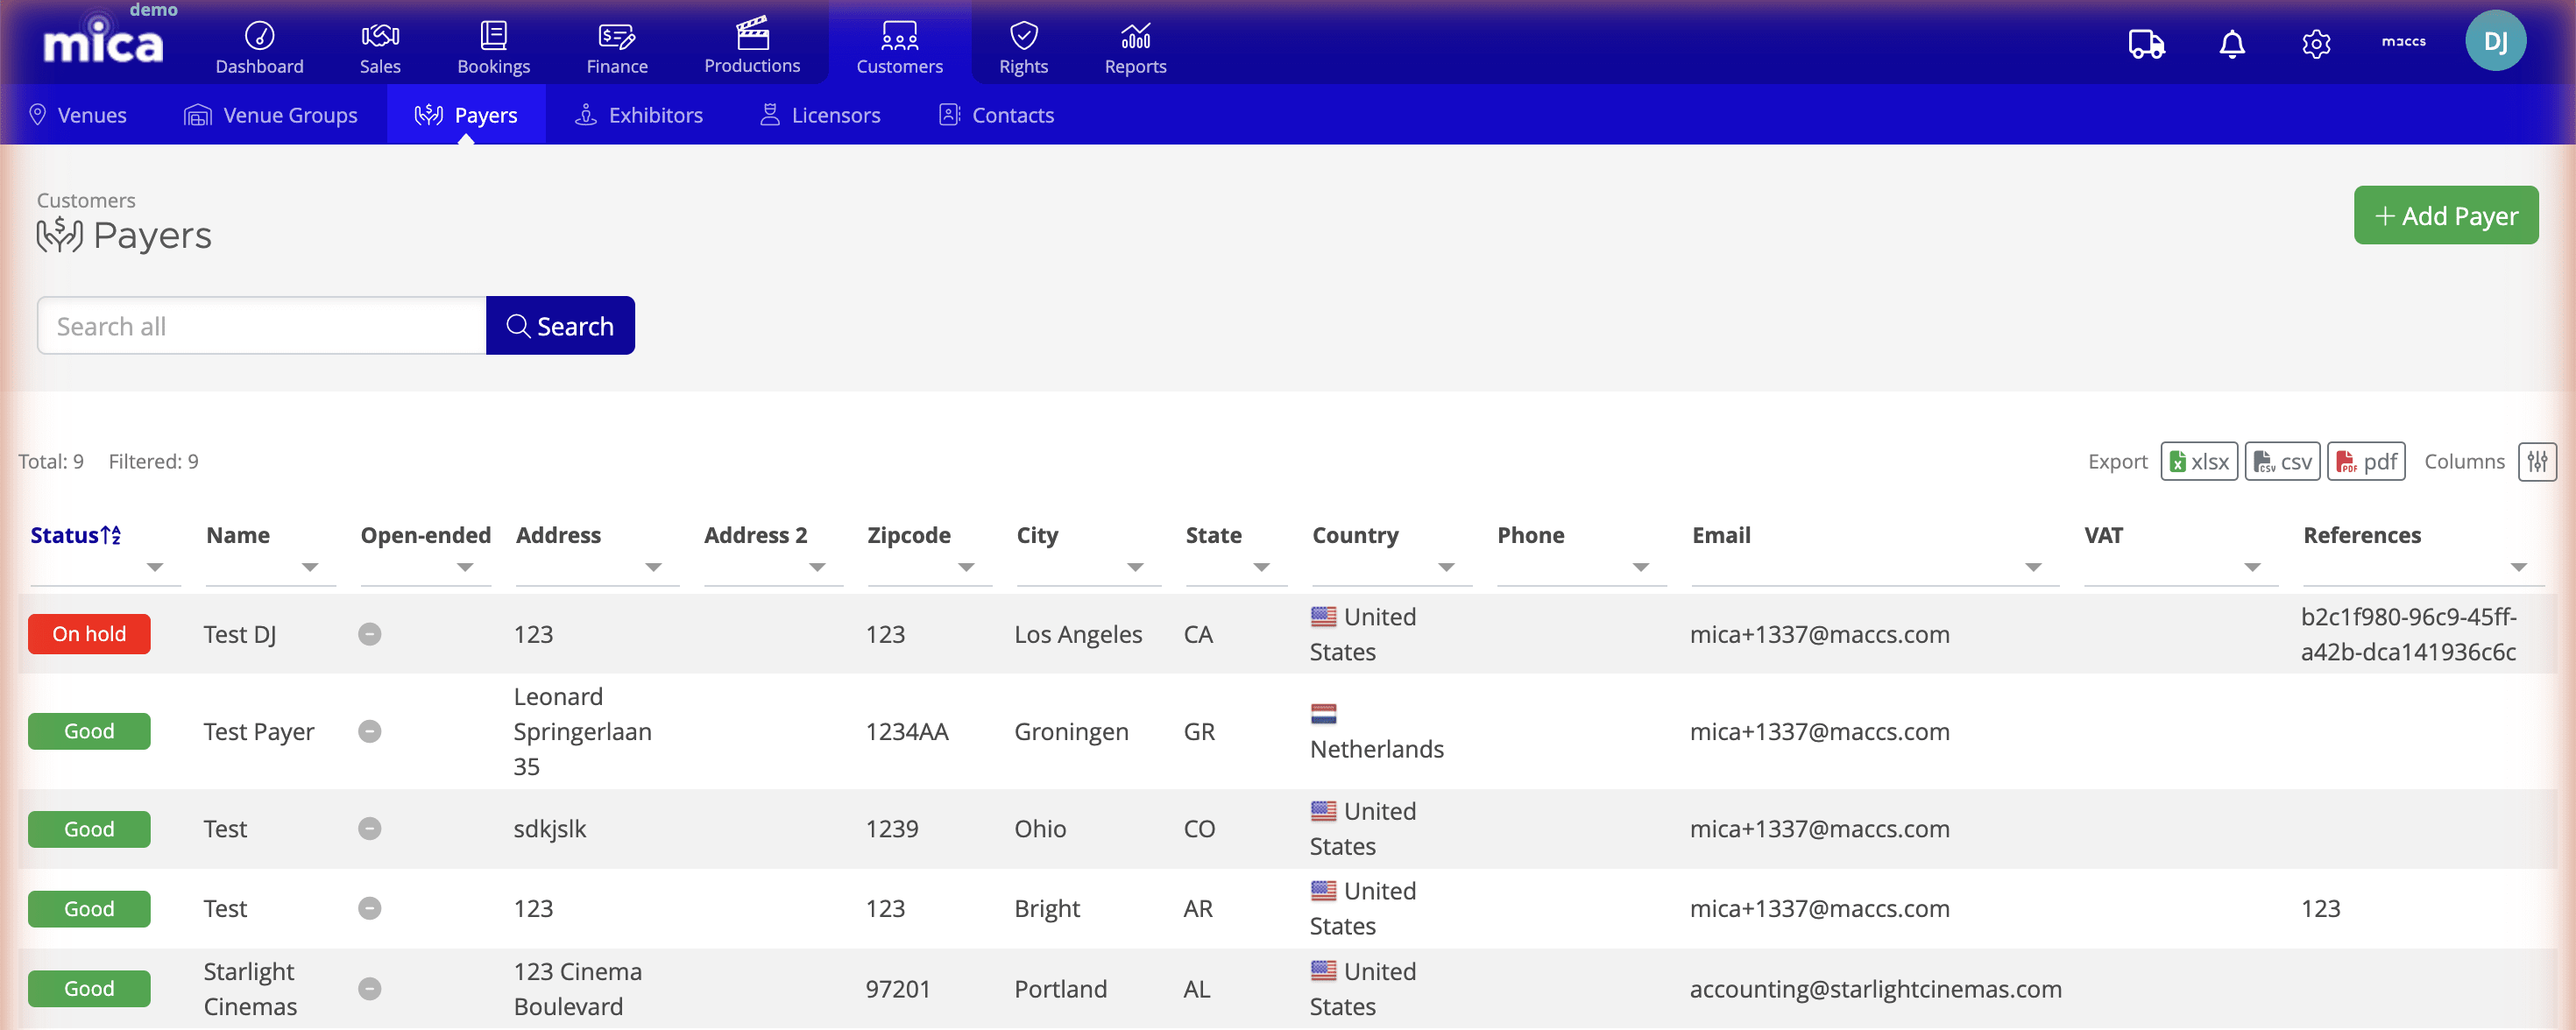Toggle the Open-ended indicator for Test Payer

click(x=370, y=731)
